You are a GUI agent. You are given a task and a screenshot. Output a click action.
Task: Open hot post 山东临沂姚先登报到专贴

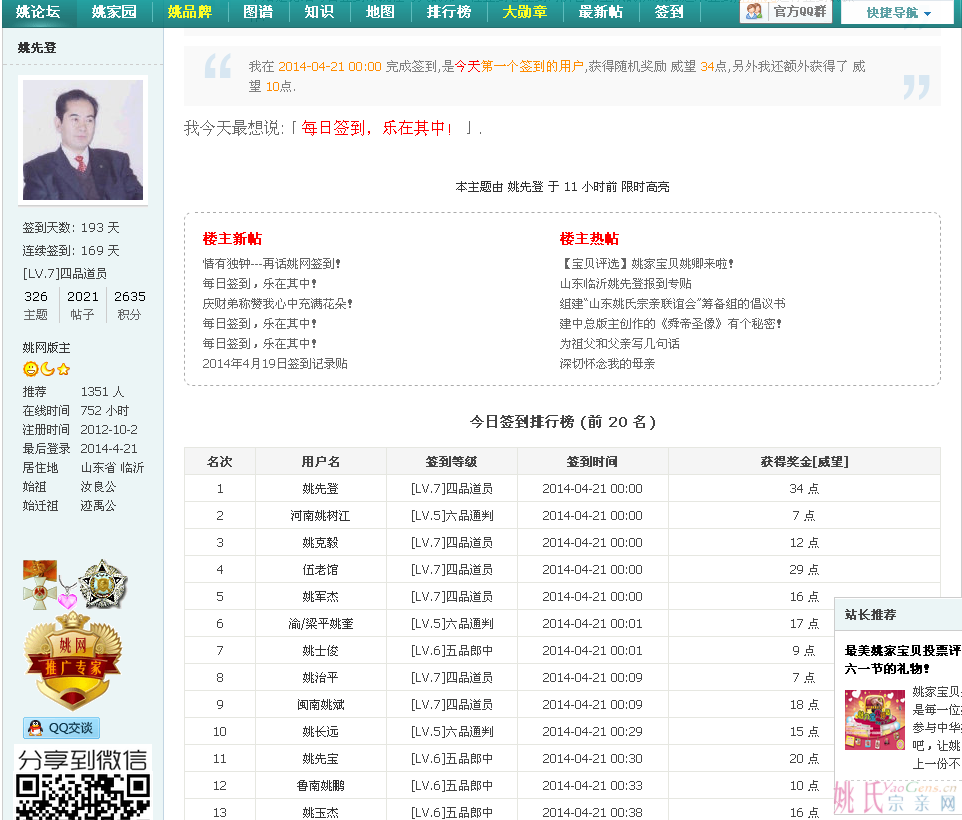pos(625,284)
